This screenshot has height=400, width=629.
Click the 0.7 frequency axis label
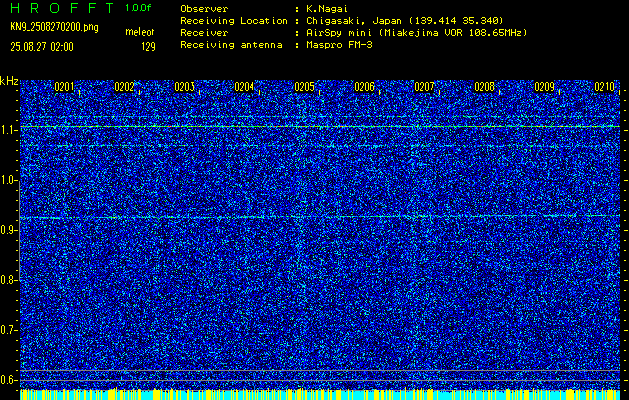tap(8, 330)
